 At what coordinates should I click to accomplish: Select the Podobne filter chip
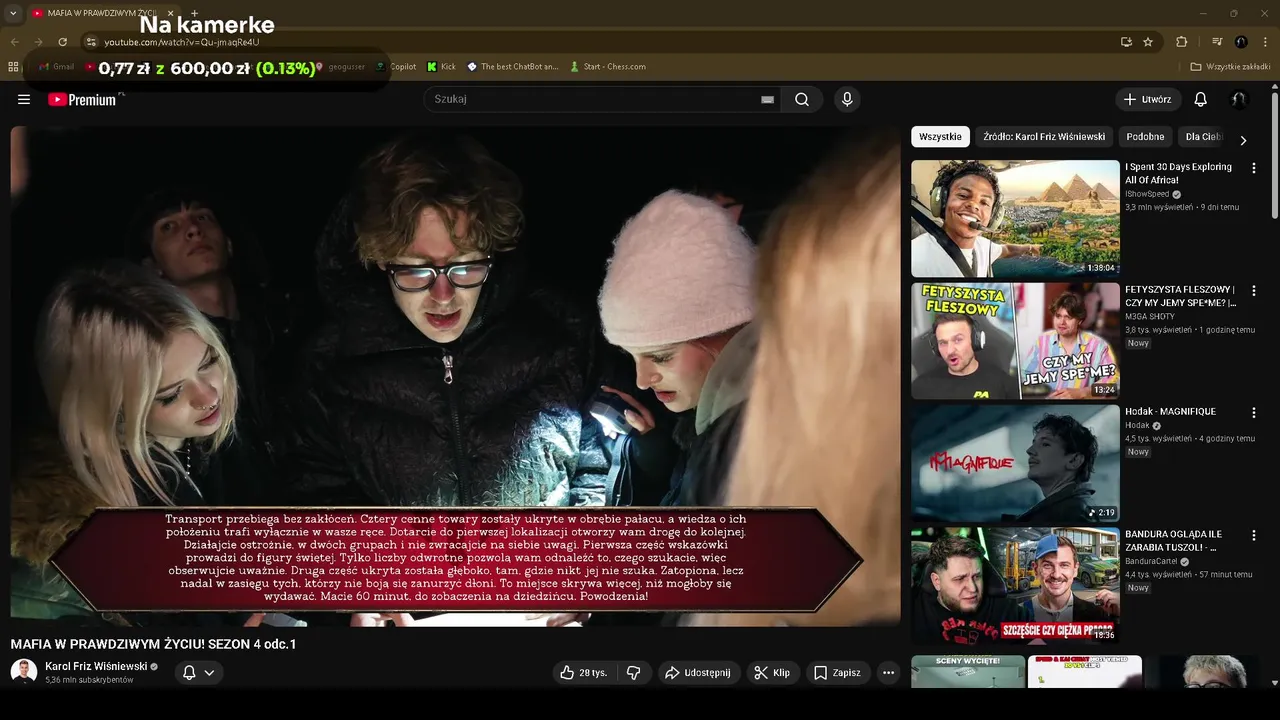point(1145,137)
